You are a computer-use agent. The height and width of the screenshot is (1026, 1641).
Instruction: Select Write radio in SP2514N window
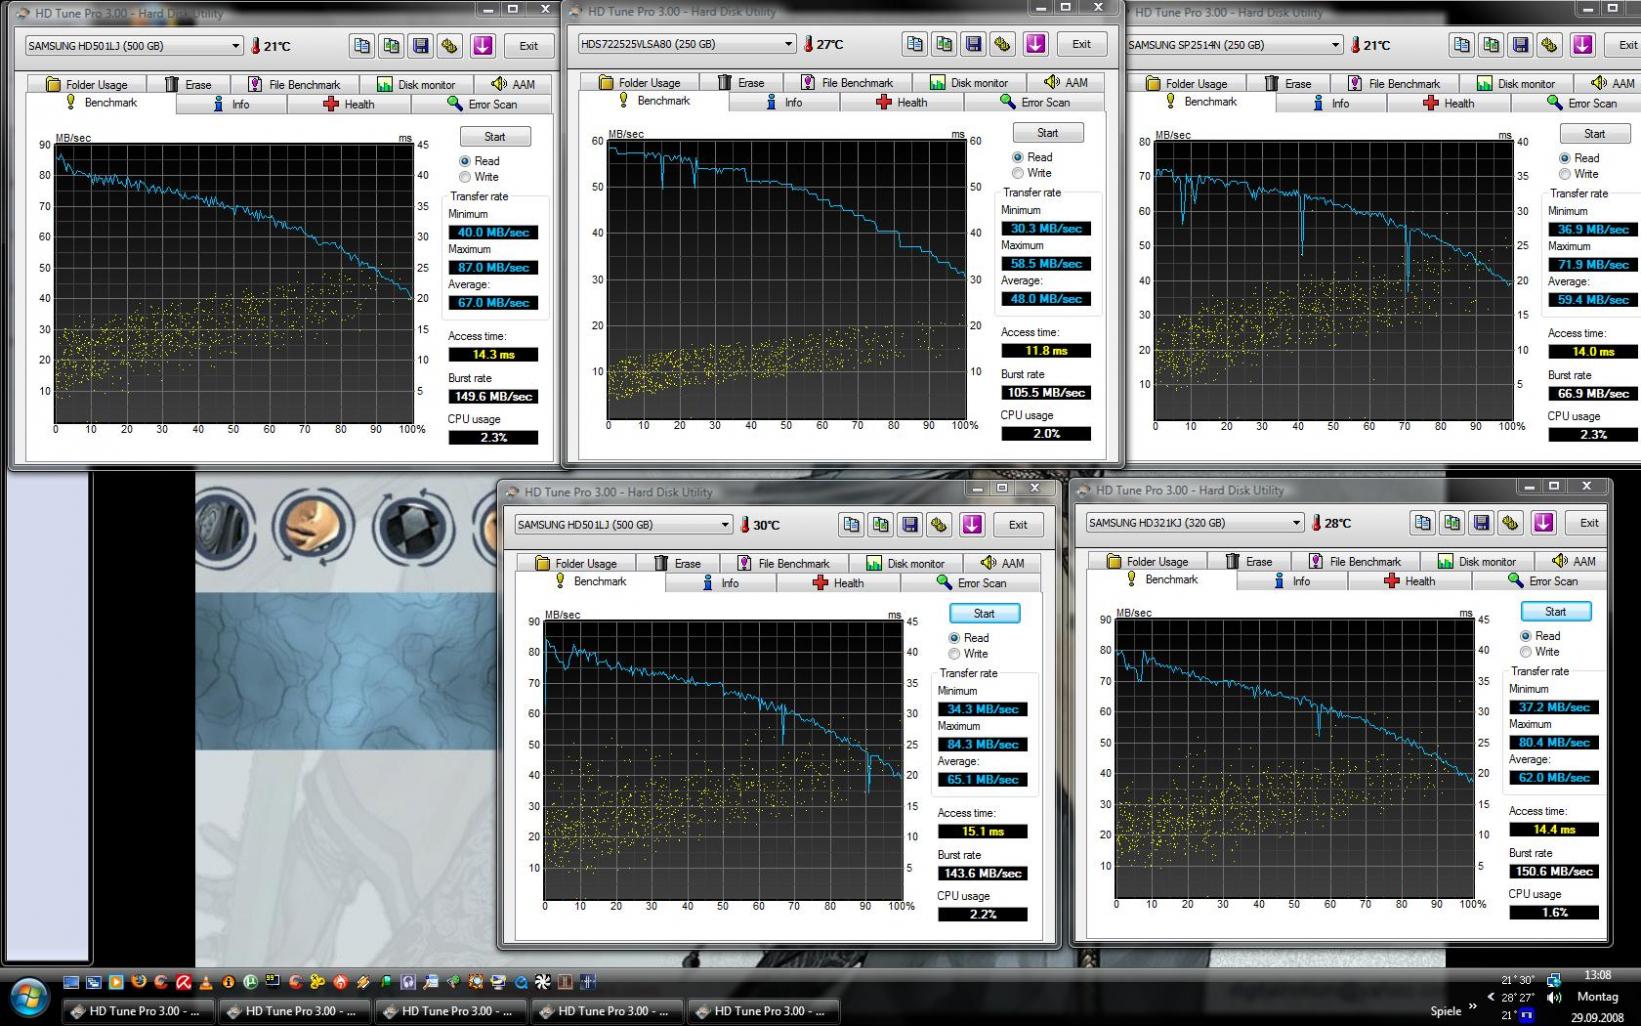click(x=1565, y=174)
